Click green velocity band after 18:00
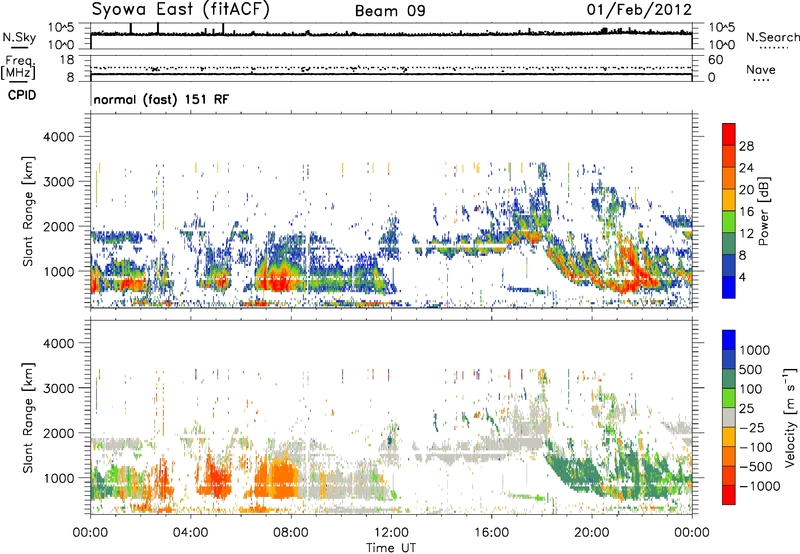Screen dimensions: 800x554 pos(571,469)
